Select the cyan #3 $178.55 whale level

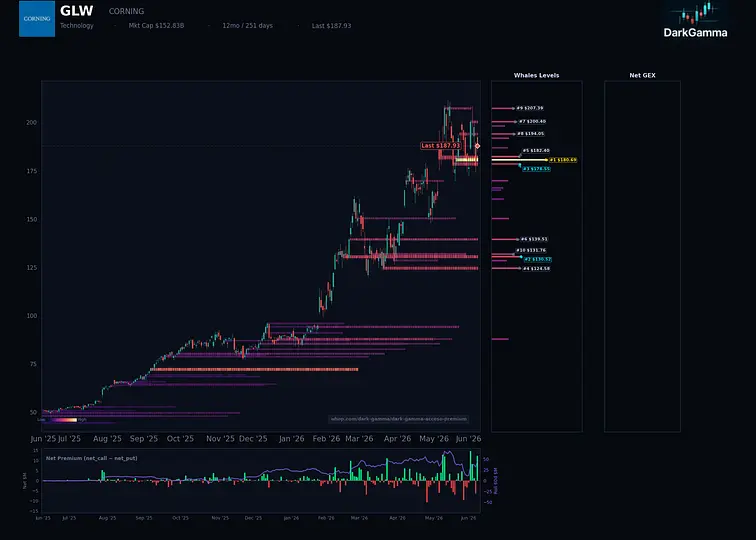click(x=536, y=169)
